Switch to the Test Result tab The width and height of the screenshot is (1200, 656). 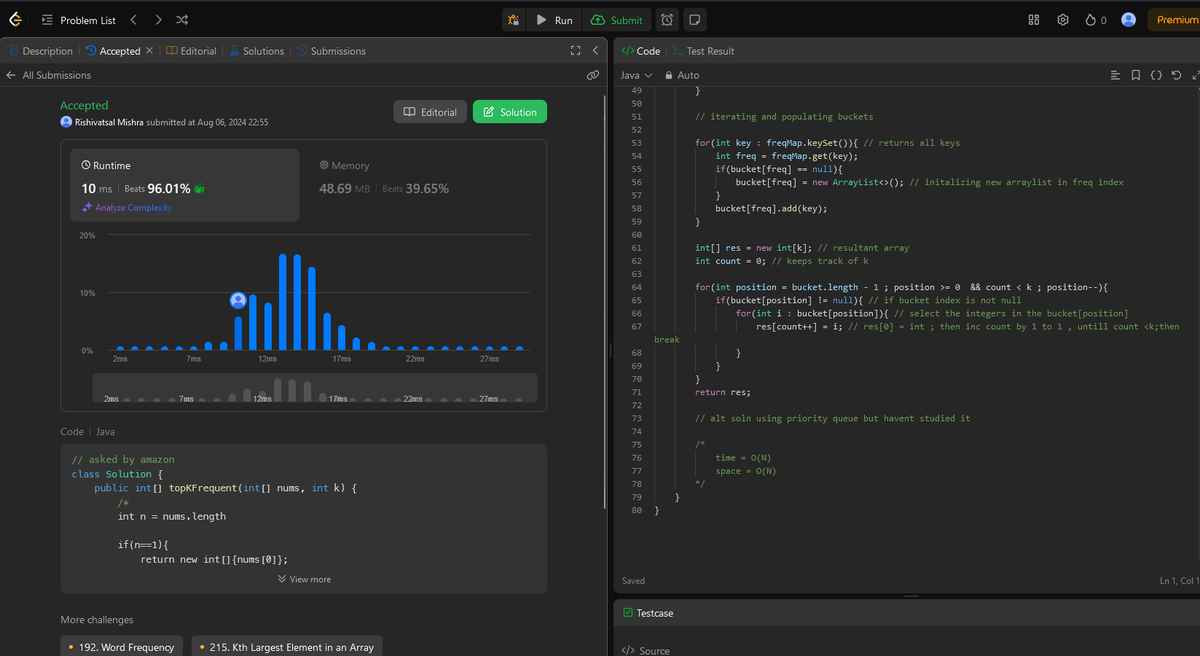click(x=704, y=51)
